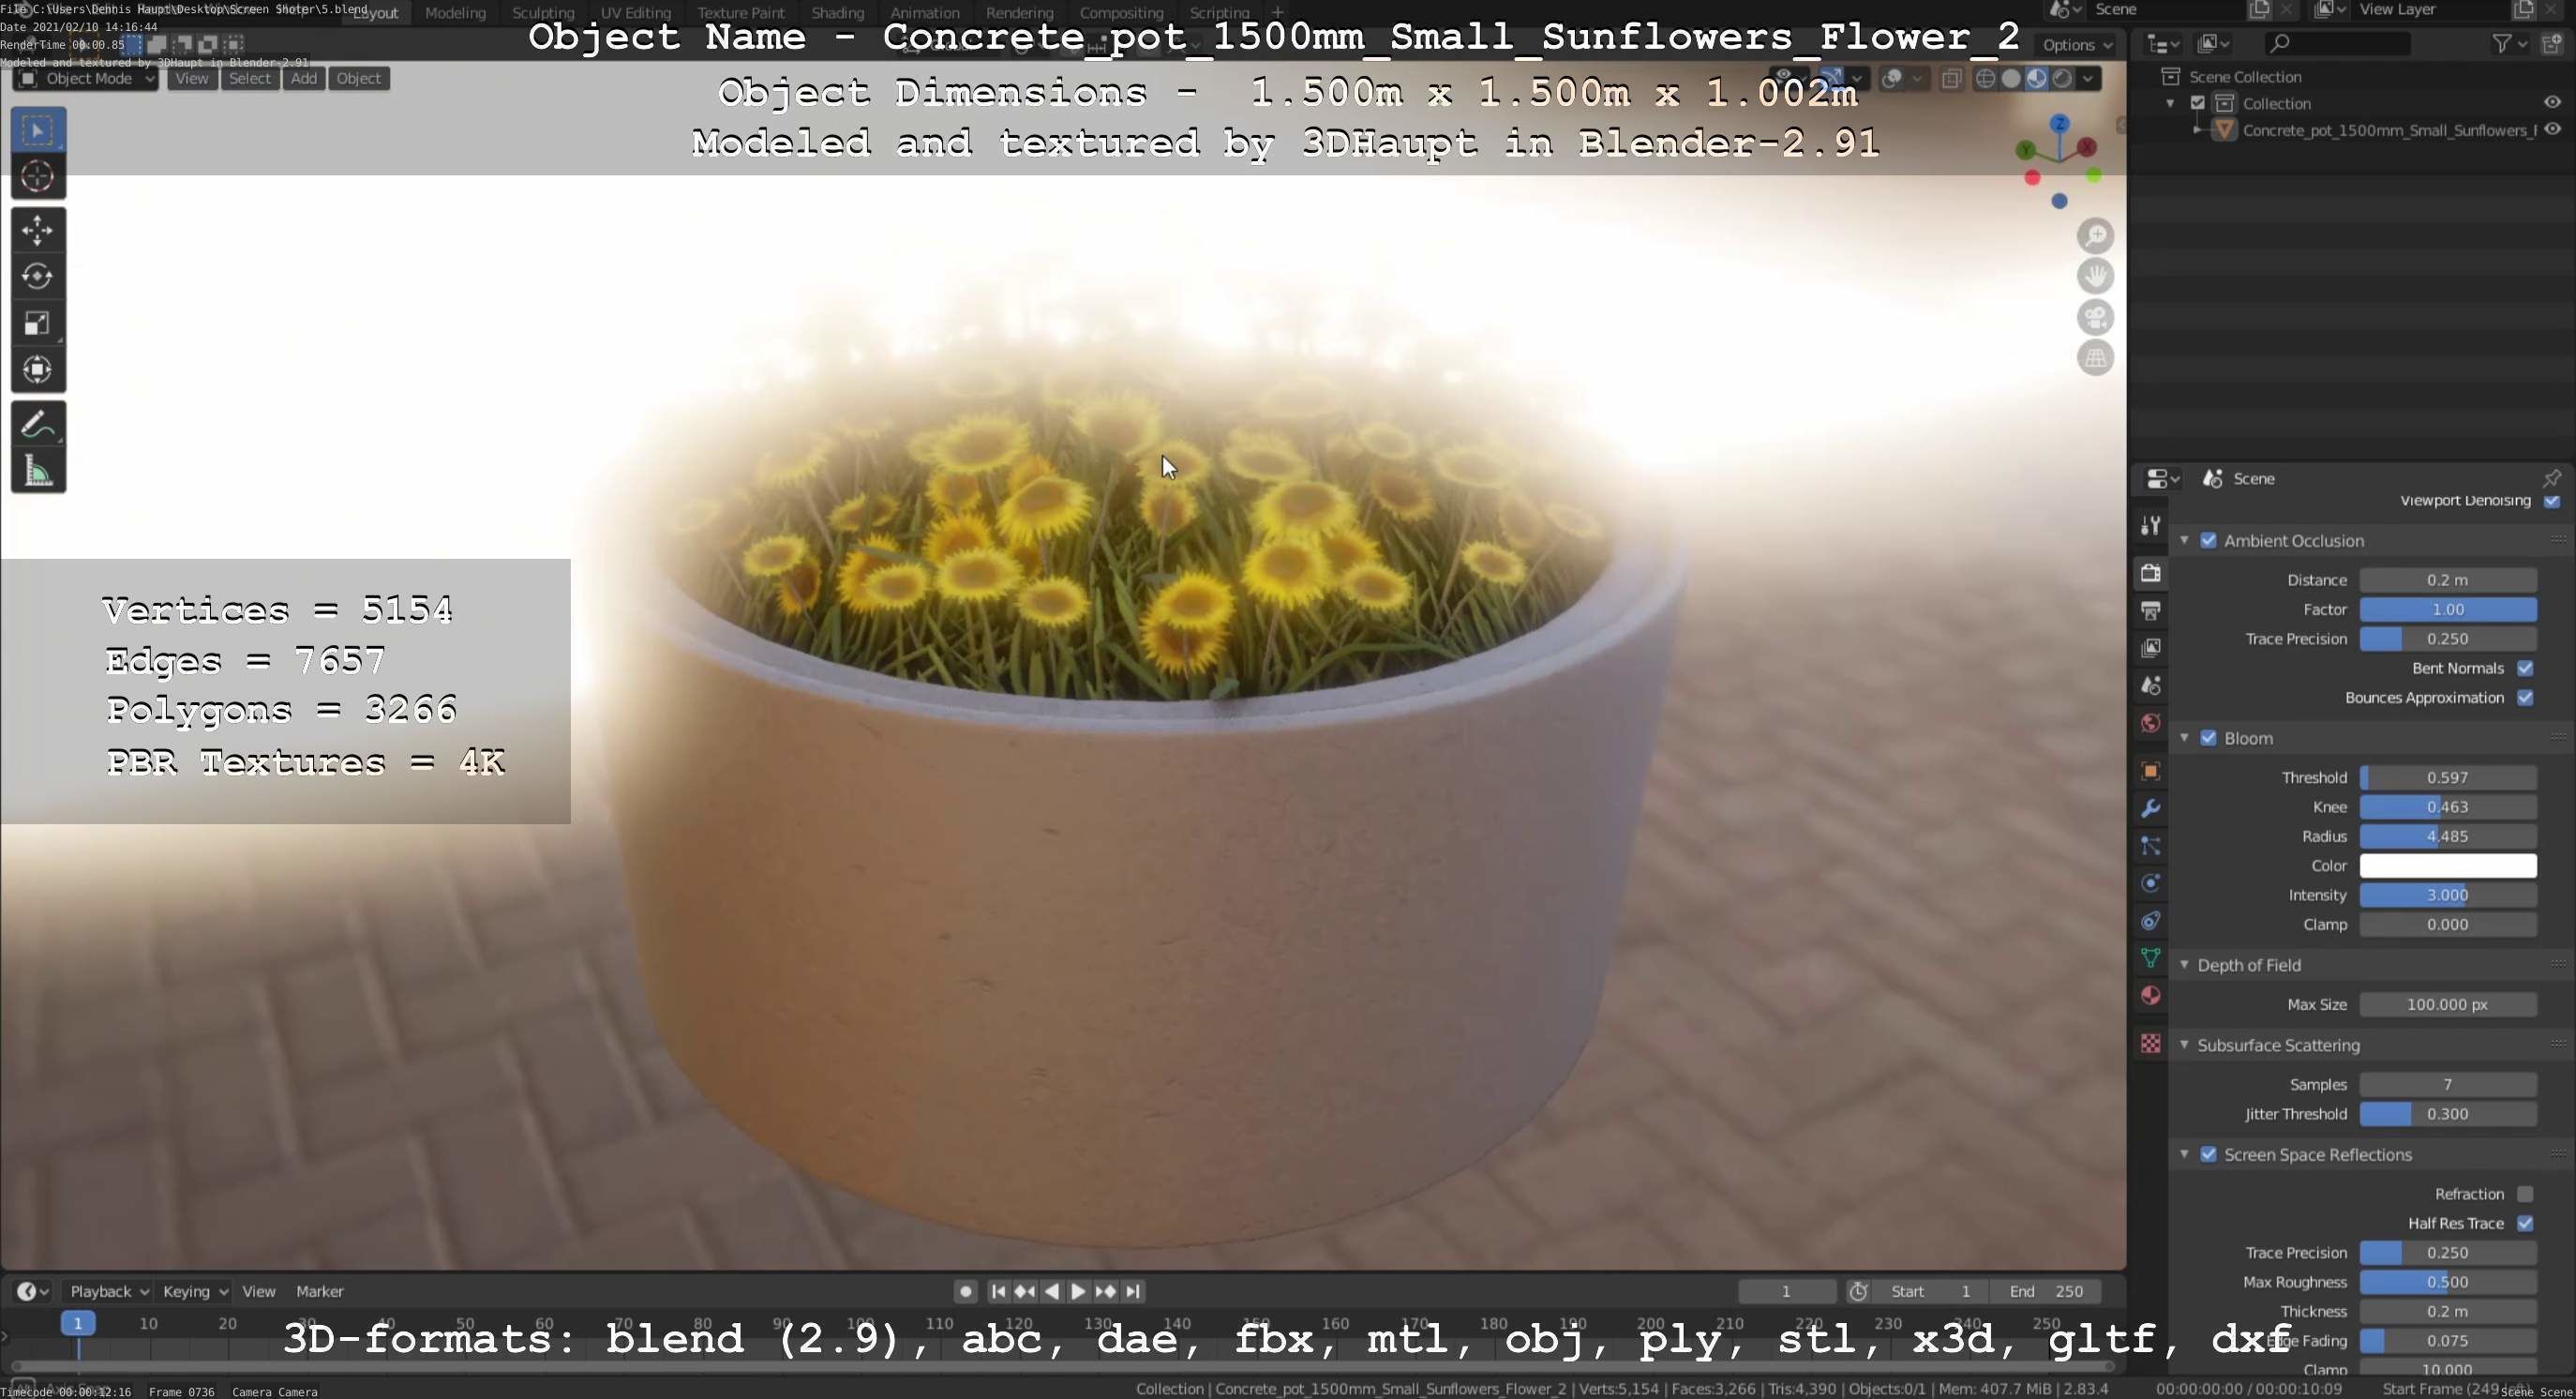Toggle Bounces Approximation checkbox
Screen dimensions: 2576x1399
pyautogui.click(x=2525, y=698)
